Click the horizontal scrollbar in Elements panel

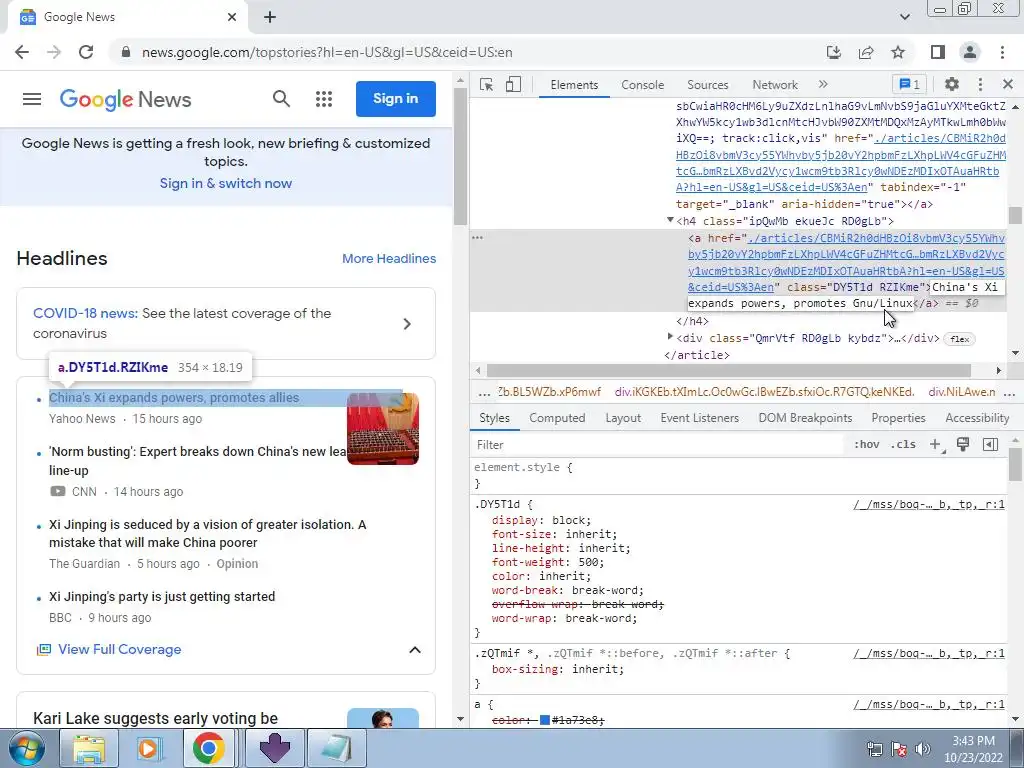coord(728,370)
